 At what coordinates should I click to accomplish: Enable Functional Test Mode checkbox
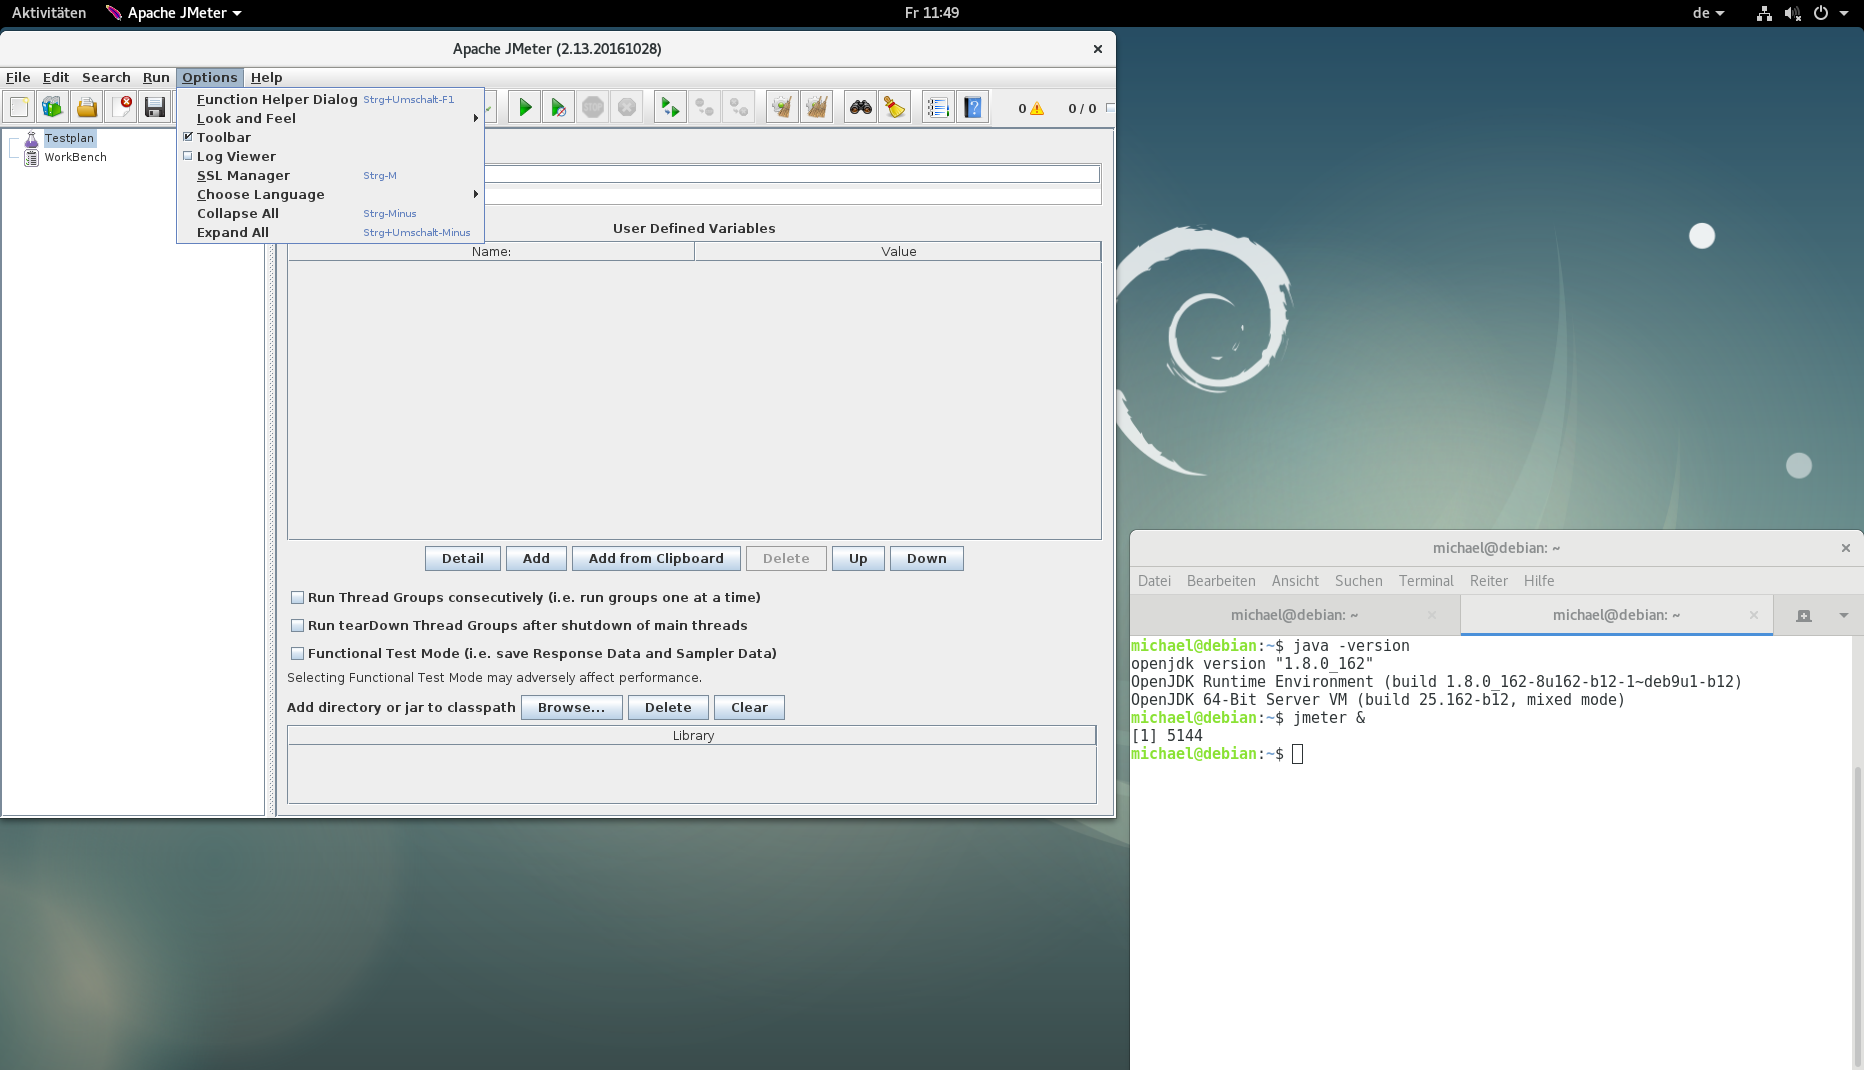tap(297, 653)
